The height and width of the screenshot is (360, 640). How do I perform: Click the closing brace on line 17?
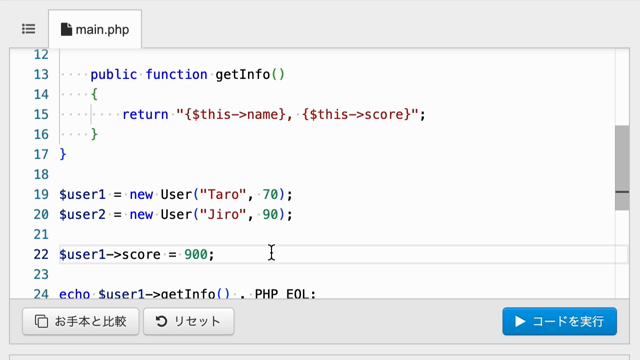(63, 154)
